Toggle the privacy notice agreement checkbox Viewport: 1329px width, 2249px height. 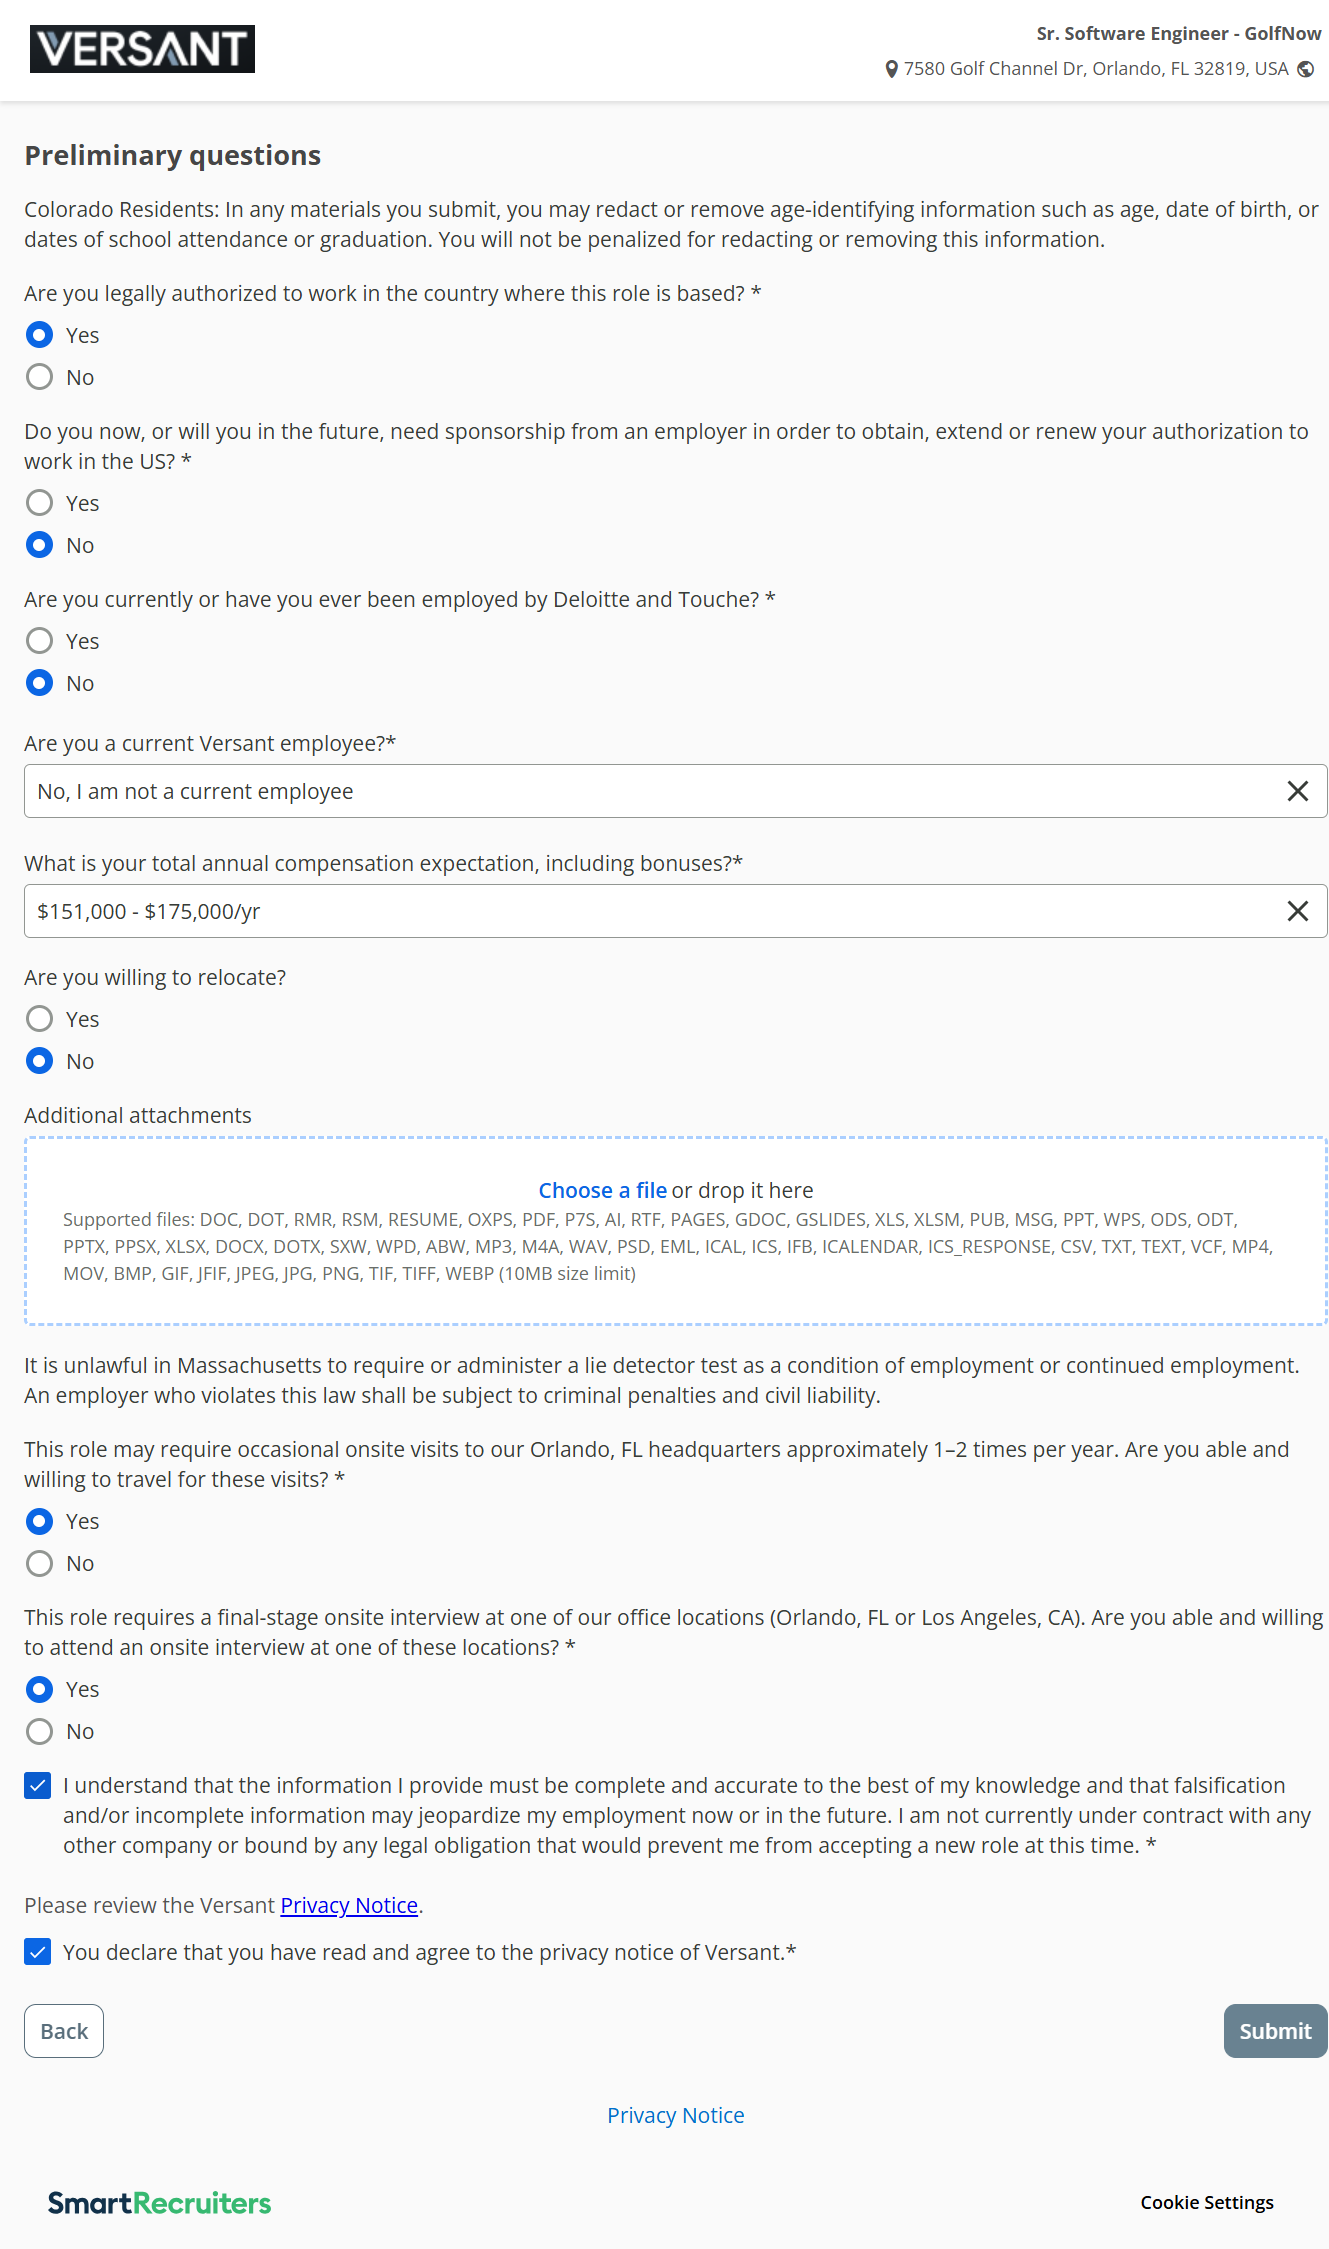(x=38, y=1952)
